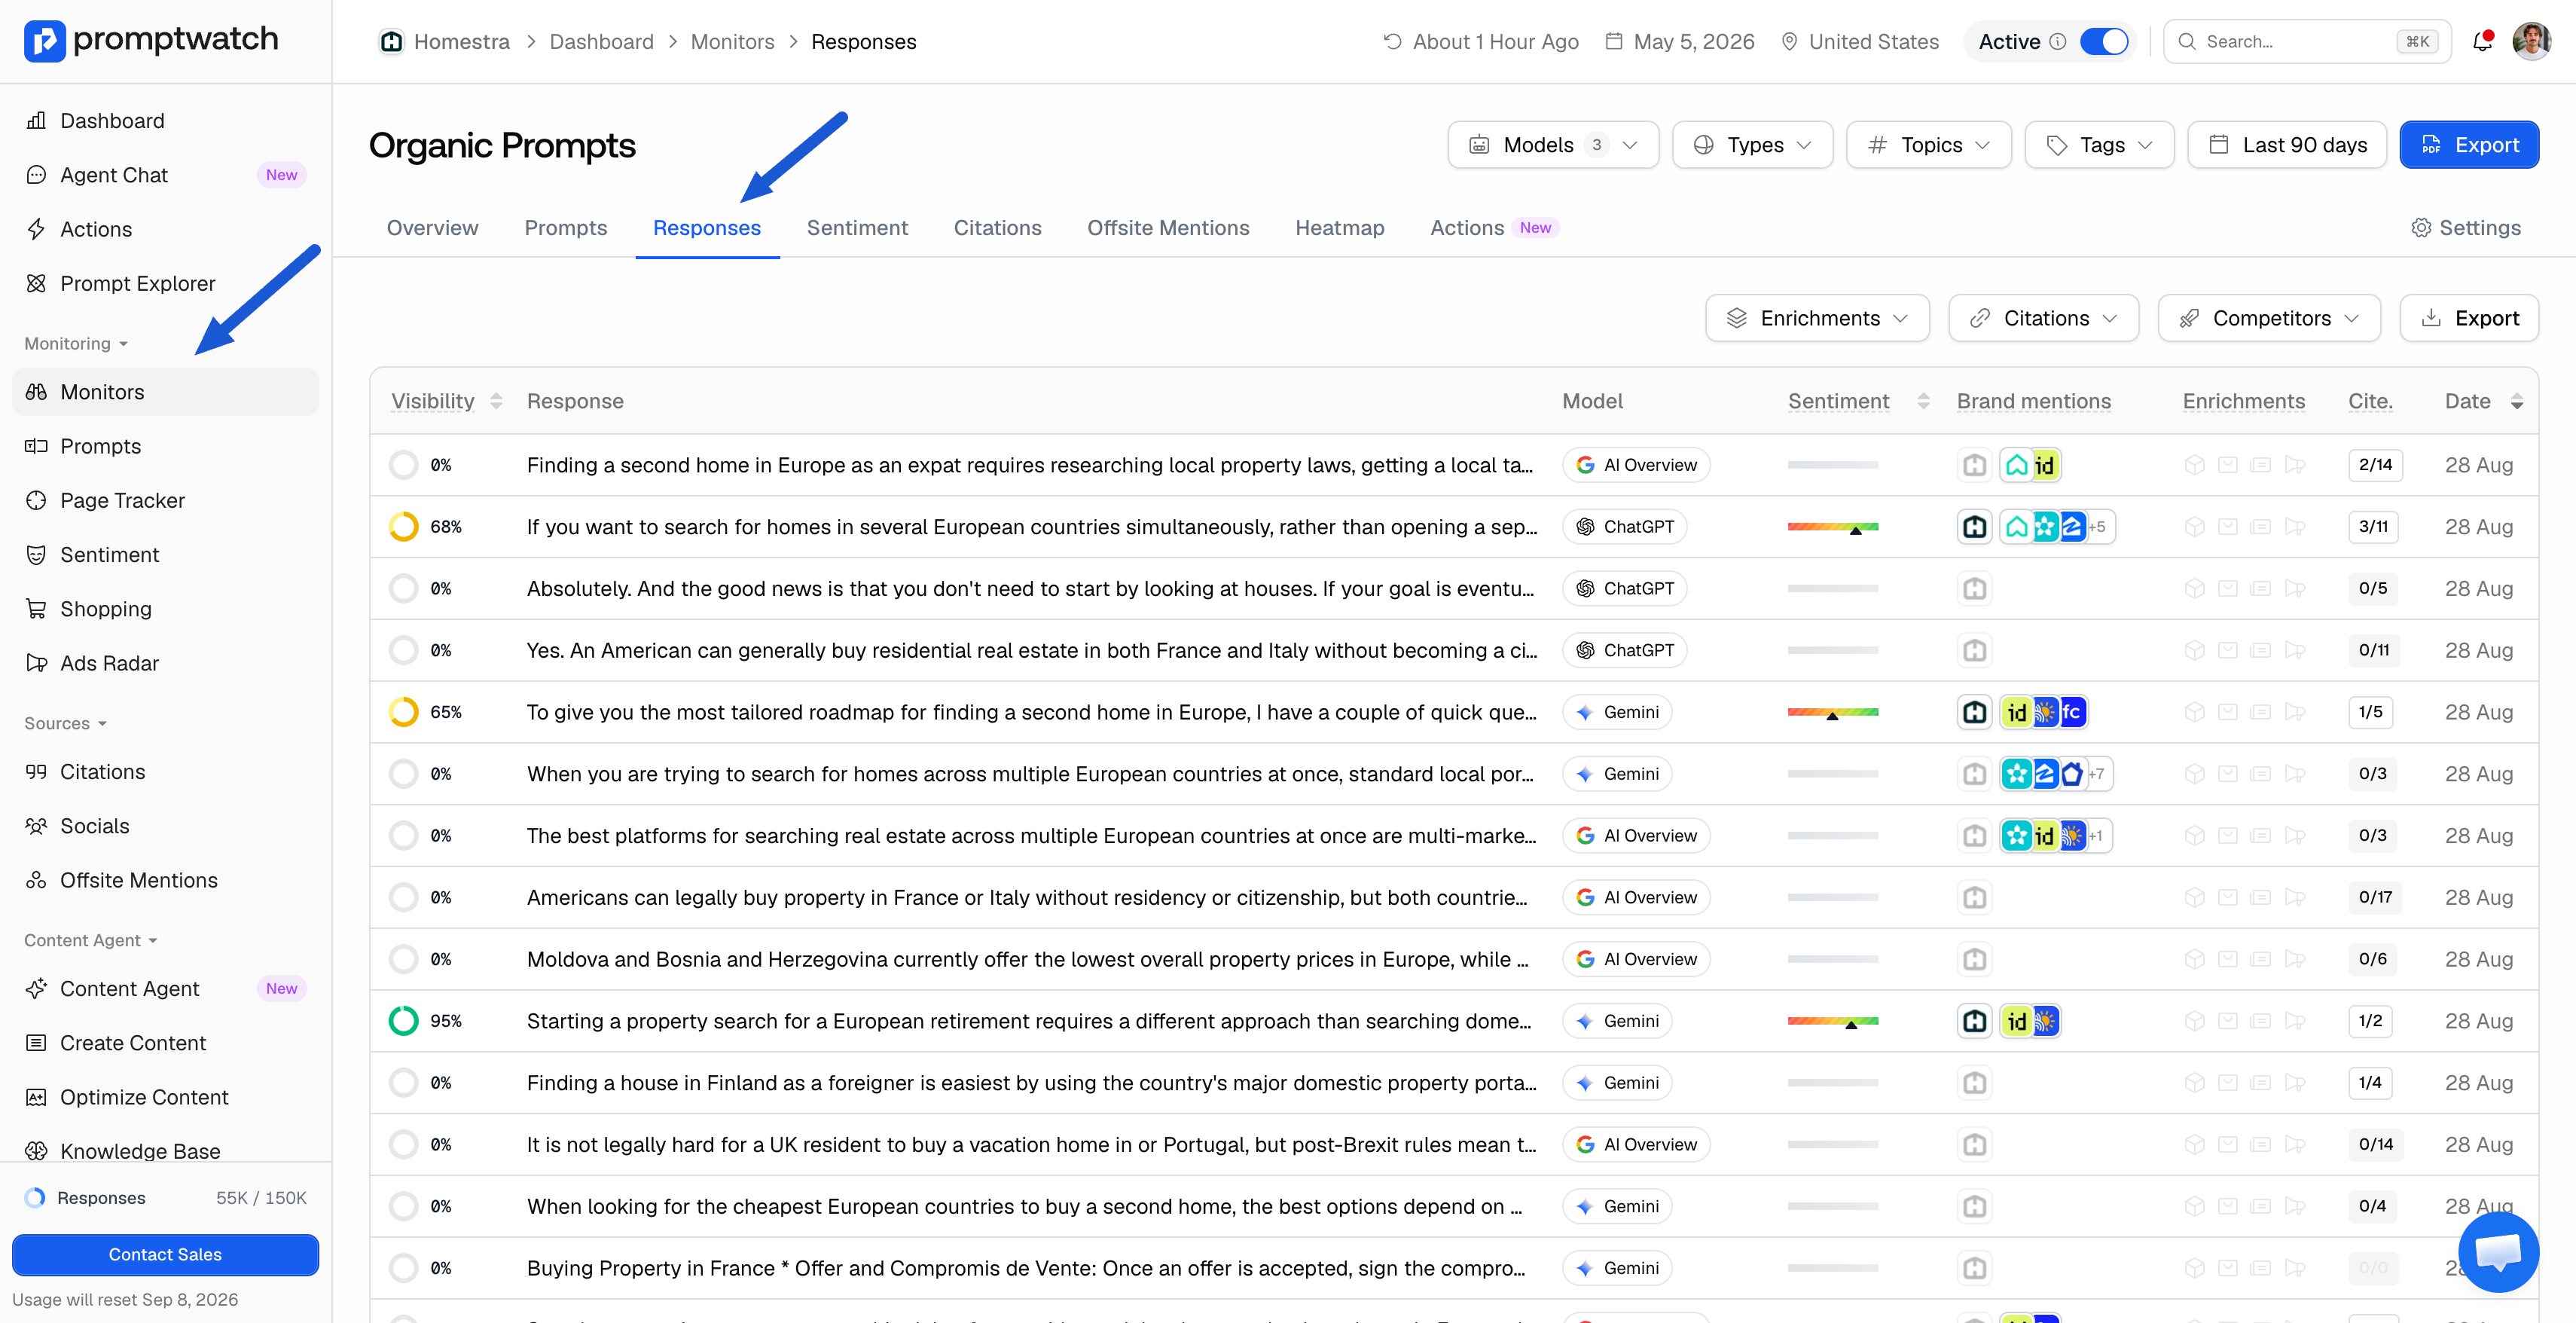
Task: Go to Actions in sidebar
Action: click(x=165, y=229)
